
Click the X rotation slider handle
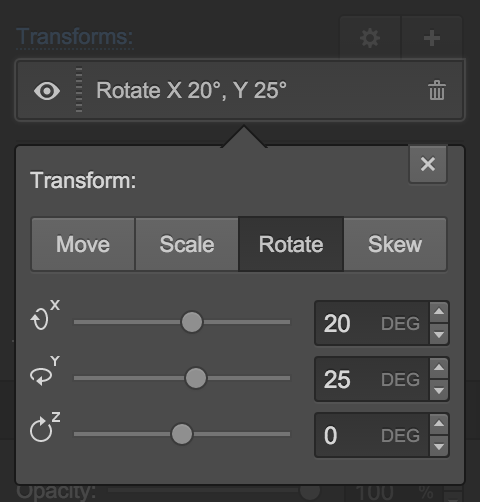coord(192,322)
